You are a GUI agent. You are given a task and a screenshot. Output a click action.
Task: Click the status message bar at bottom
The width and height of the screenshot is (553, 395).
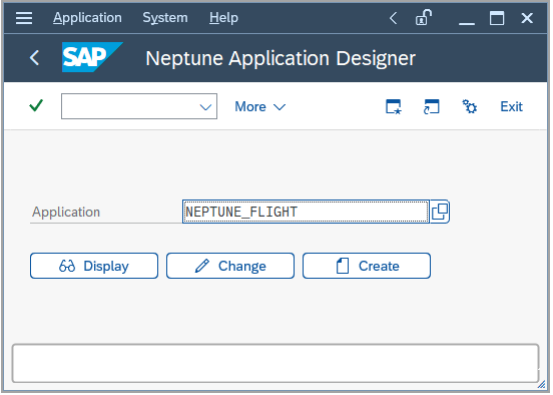point(275,363)
